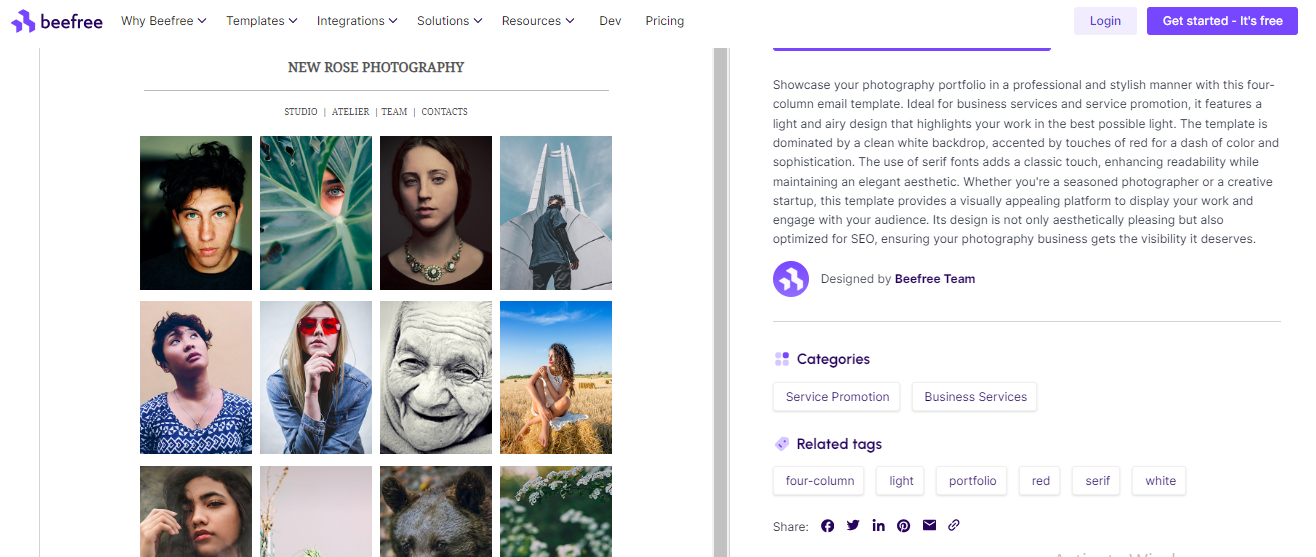The height and width of the screenshot is (557, 1316).
Task: Open the Solutions dropdown menu
Action: click(x=449, y=21)
